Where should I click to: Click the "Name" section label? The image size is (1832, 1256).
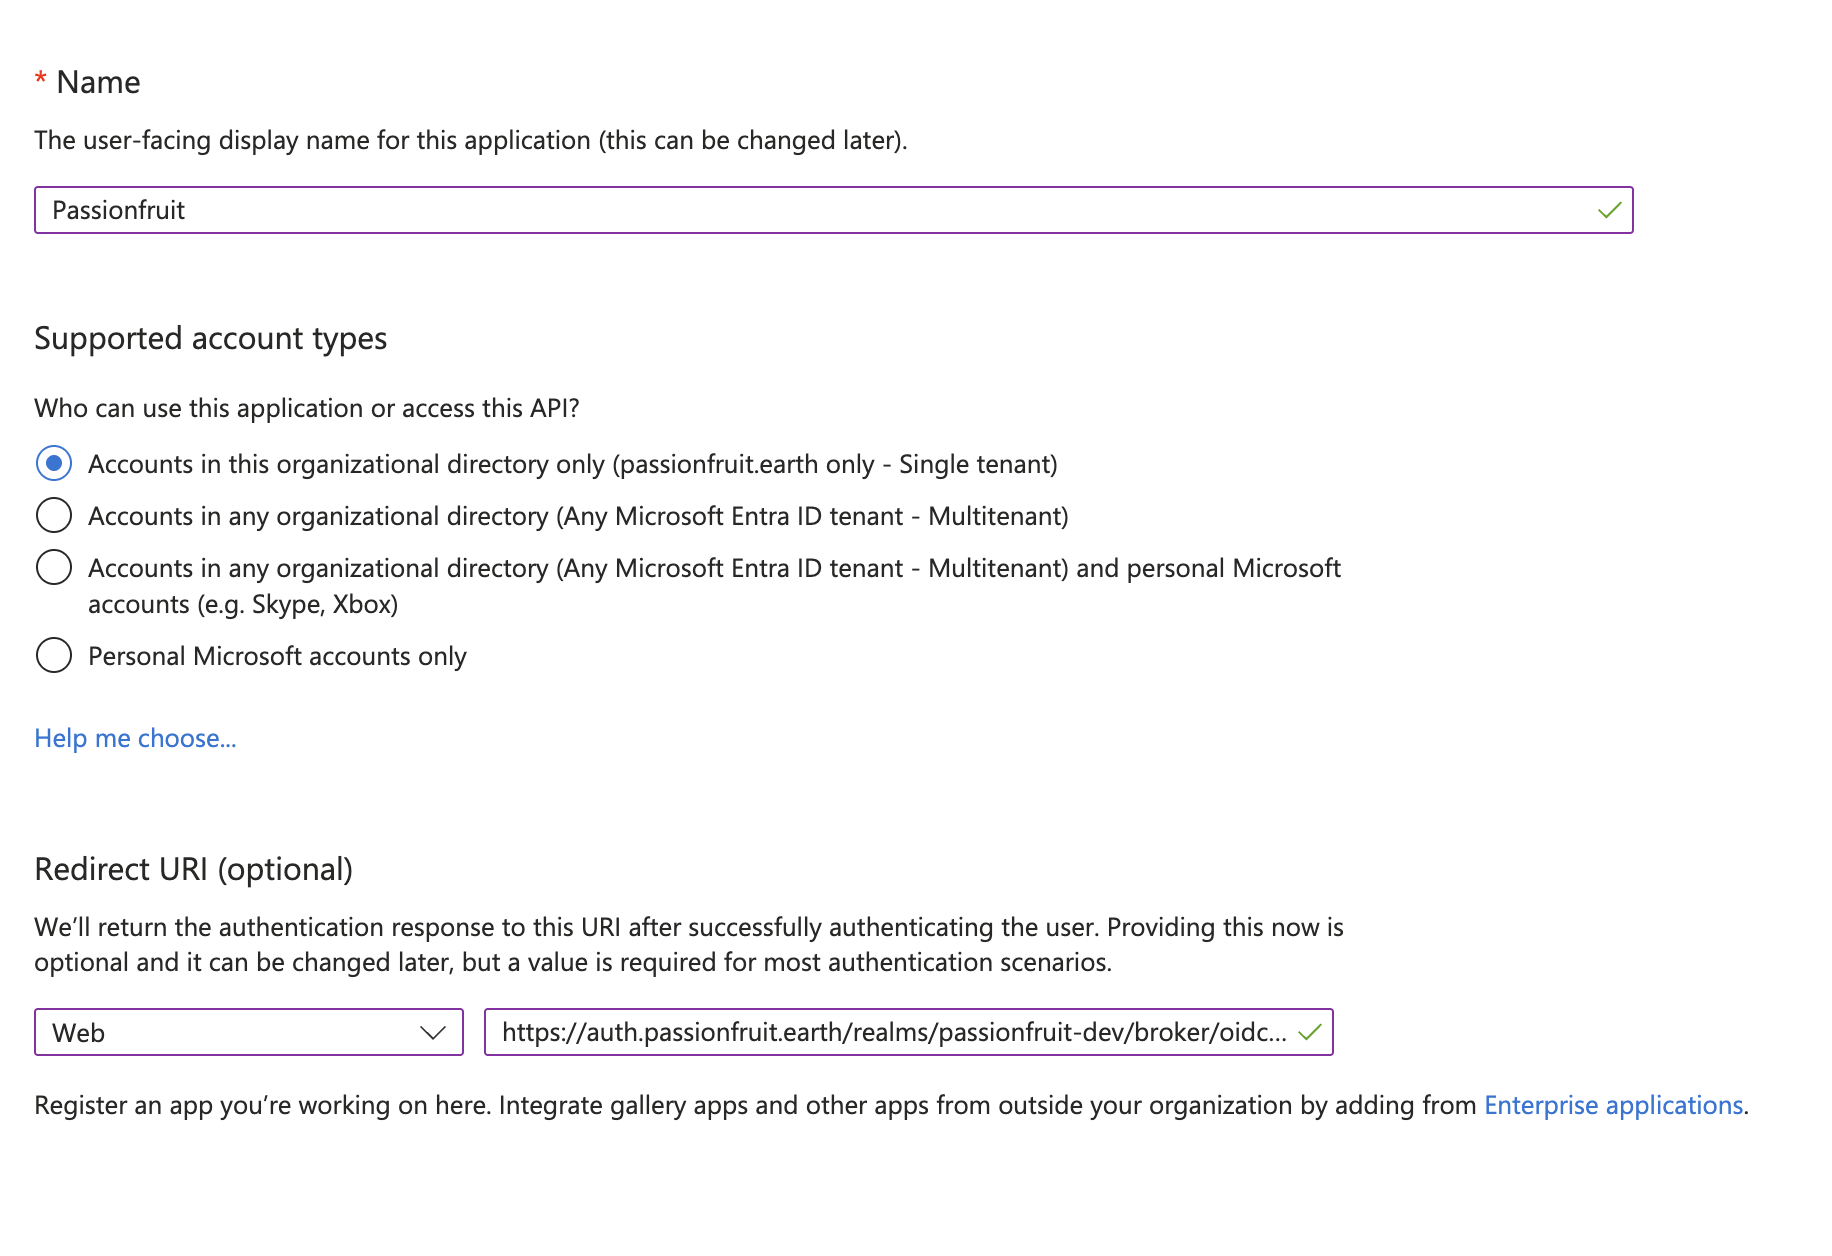(x=100, y=82)
